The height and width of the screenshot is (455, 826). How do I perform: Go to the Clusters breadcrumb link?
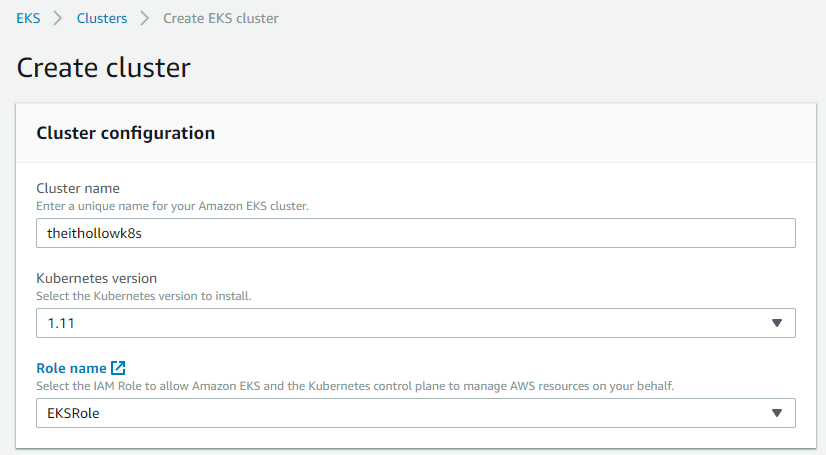102,18
